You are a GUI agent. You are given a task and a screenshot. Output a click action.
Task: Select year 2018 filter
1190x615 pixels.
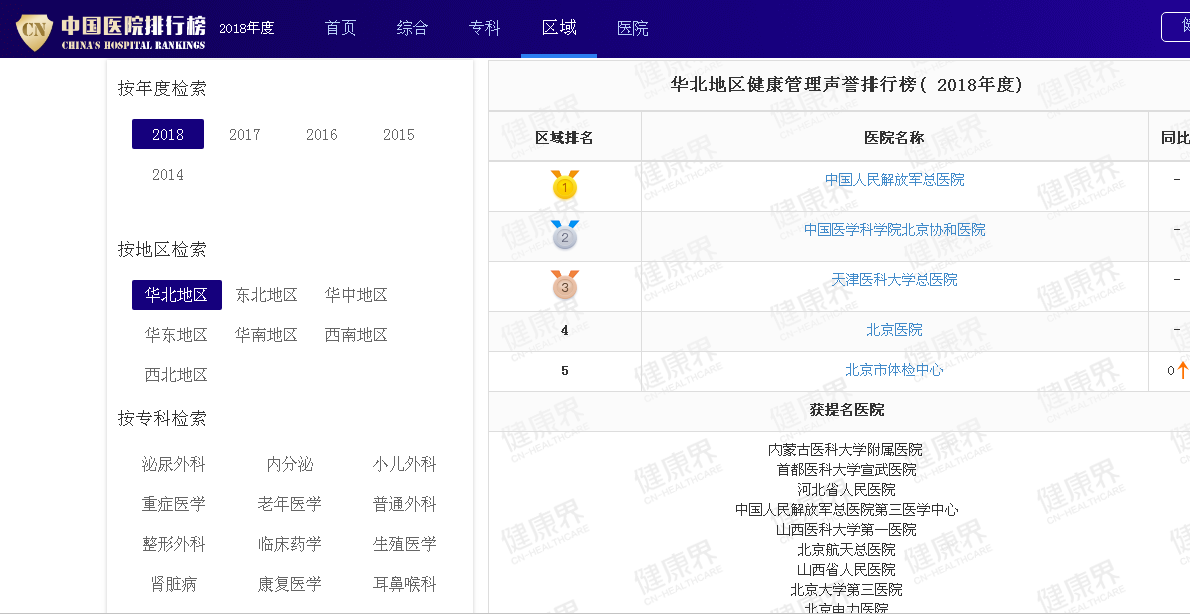tap(168, 134)
